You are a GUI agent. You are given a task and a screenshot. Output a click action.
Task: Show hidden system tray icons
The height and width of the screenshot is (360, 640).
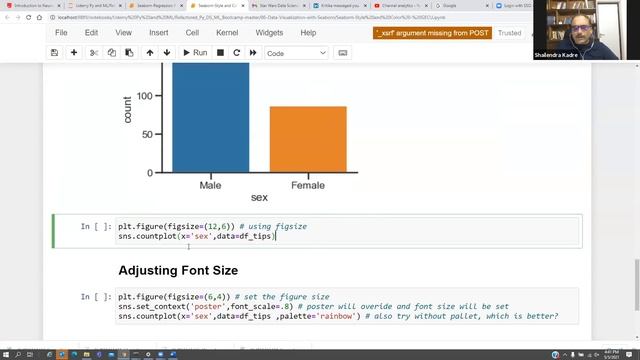point(565,355)
